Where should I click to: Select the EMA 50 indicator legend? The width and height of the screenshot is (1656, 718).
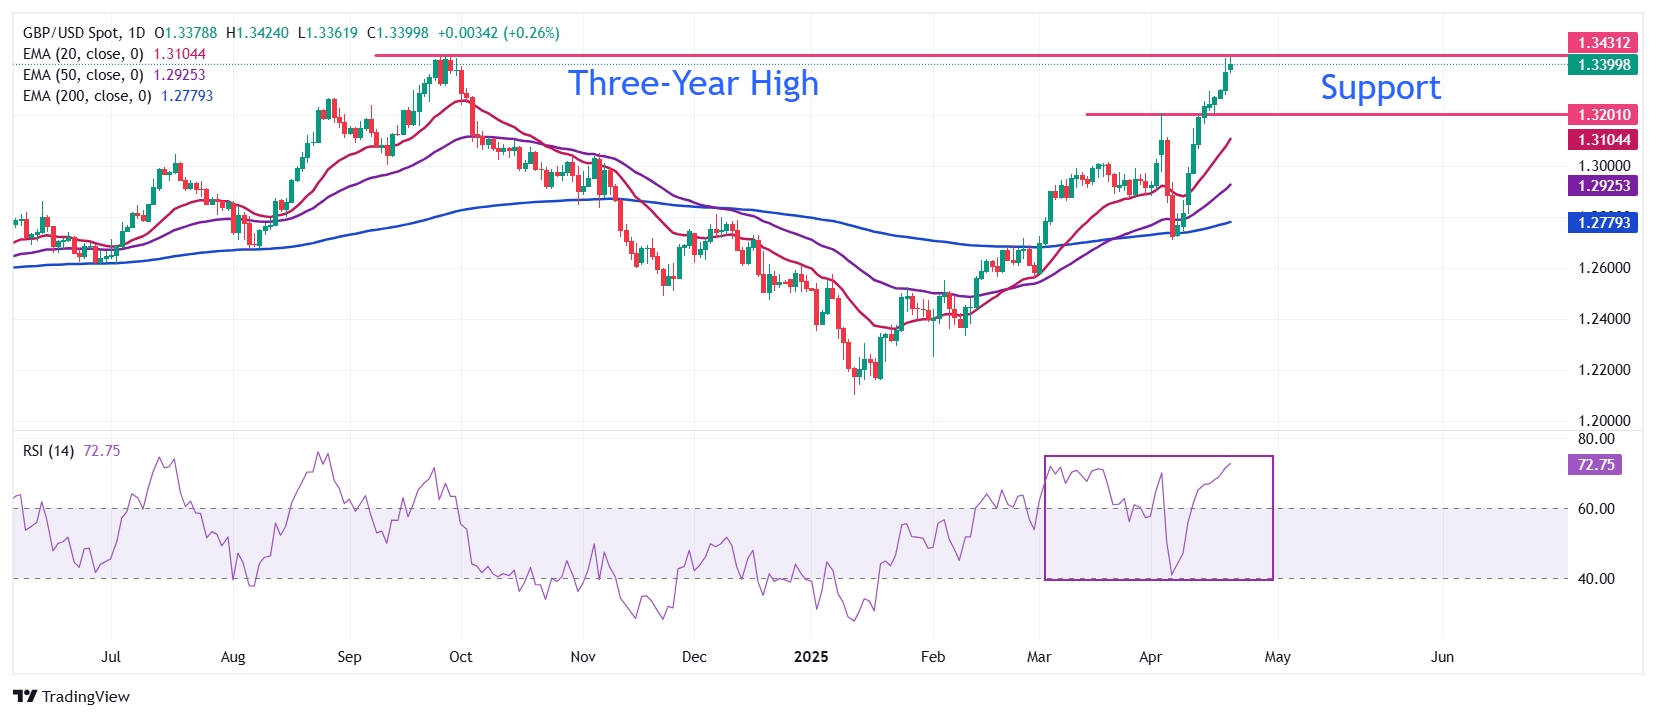pyautogui.click(x=83, y=75)
